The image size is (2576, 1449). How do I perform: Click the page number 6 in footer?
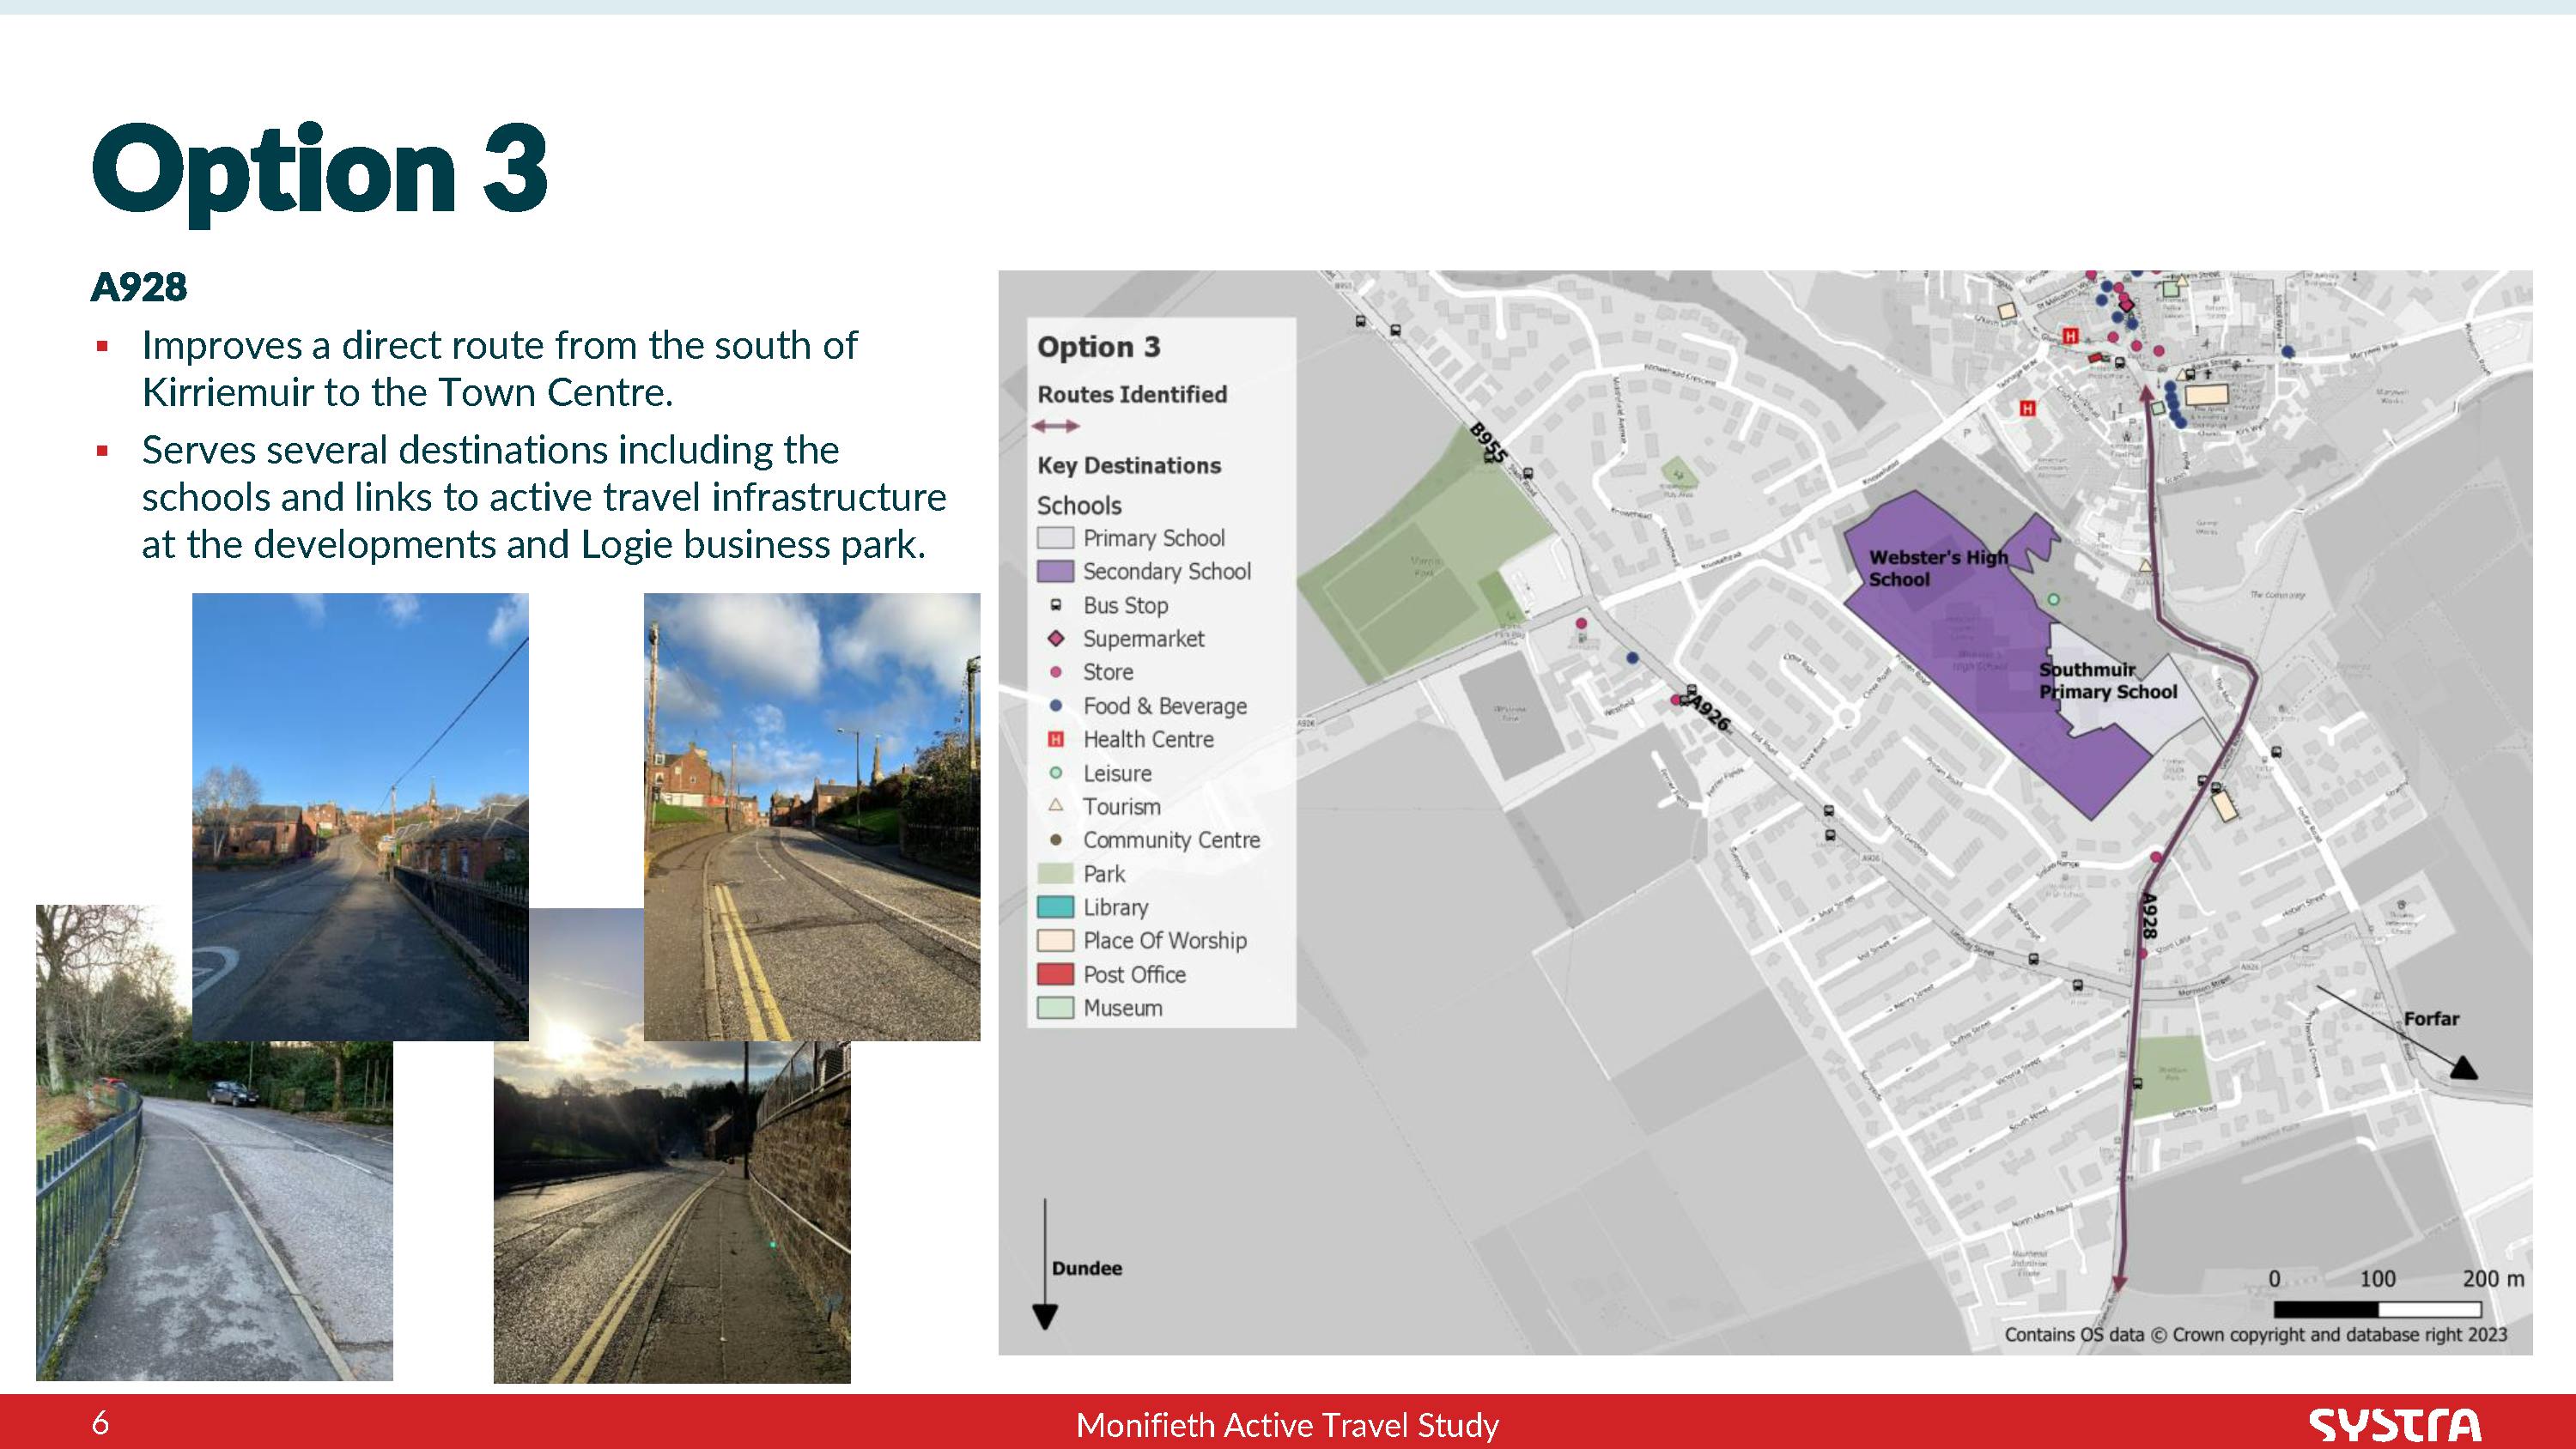[100, 1423]
